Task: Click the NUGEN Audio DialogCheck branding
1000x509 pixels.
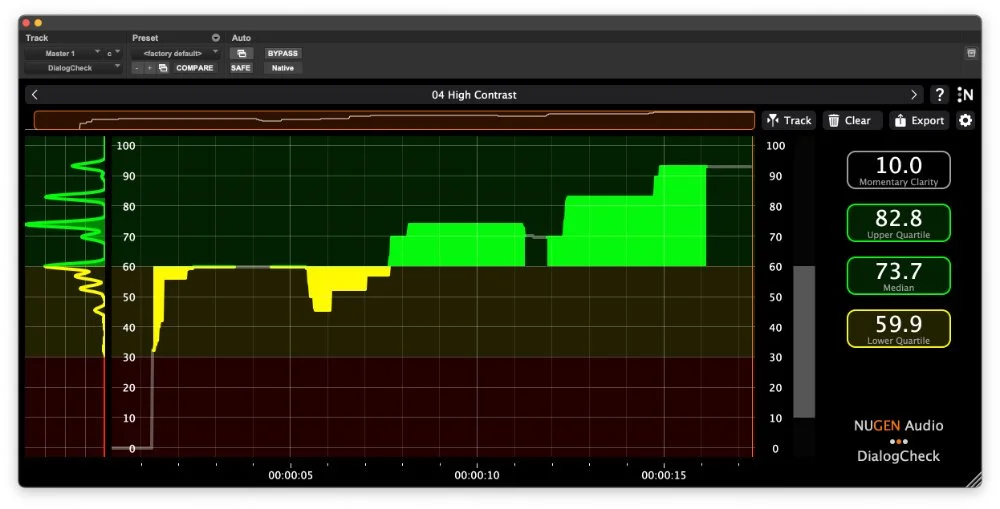Action: (899, 441)
